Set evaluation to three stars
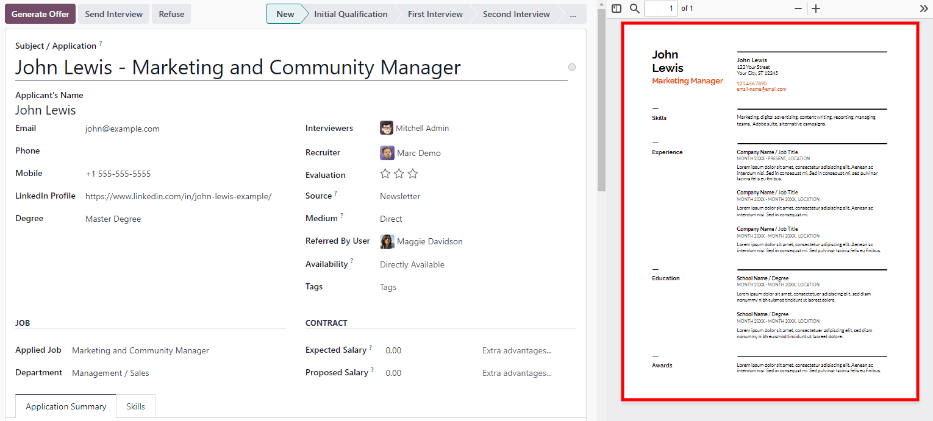The image size is (933, 421). (x=413, y=174)
